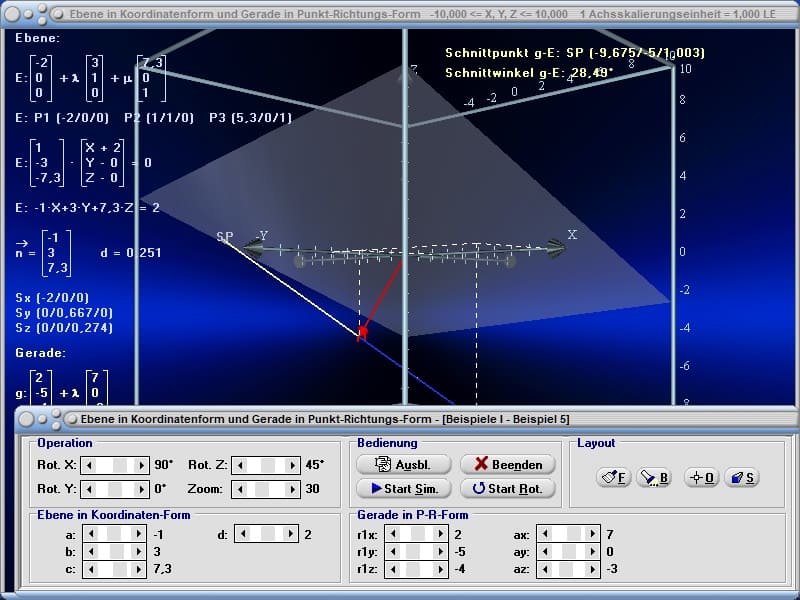800x600 pixels.
Task: Click the coefficient c scrollbar track
Action: pyautogui.click(x=115, y=569)
